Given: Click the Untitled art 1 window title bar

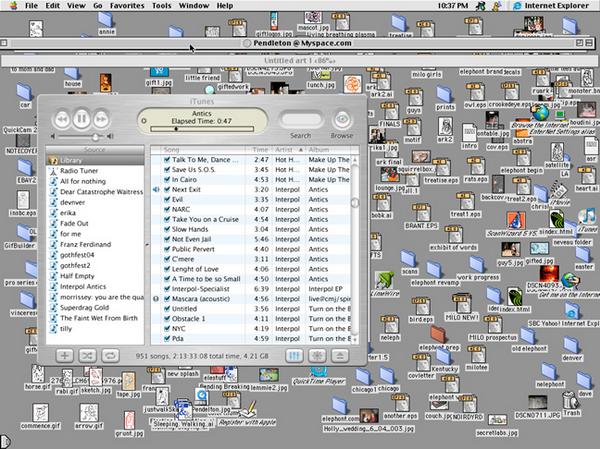Looking at the screenshot, I should click(299, 60).
